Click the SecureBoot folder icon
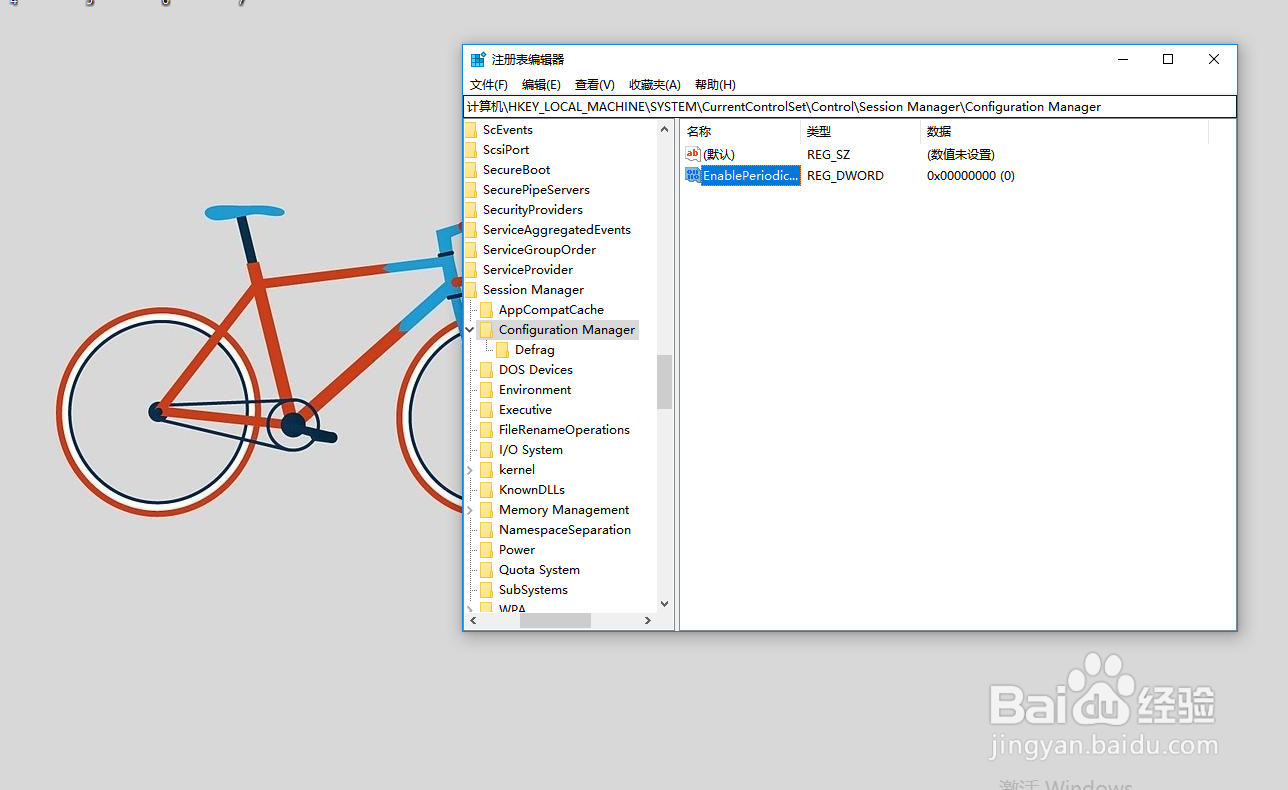 pos(471,170)
